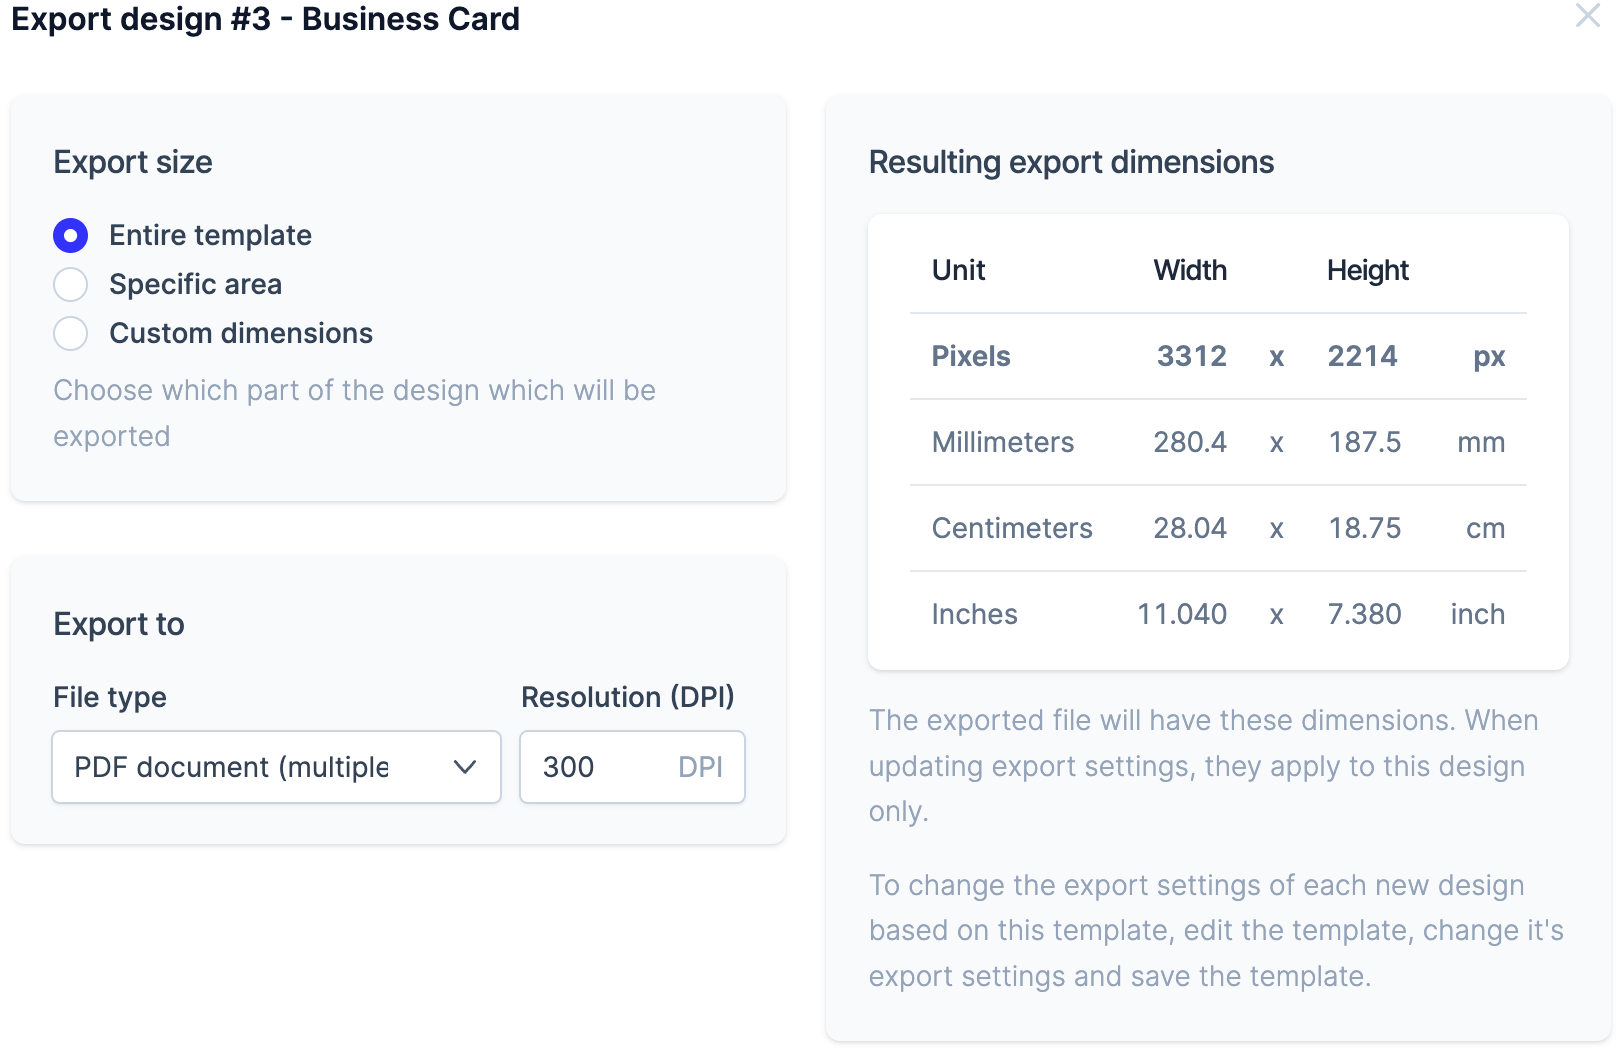Select the Millimeters row label
The image size is (1621, 1053).
[1002, 443]
